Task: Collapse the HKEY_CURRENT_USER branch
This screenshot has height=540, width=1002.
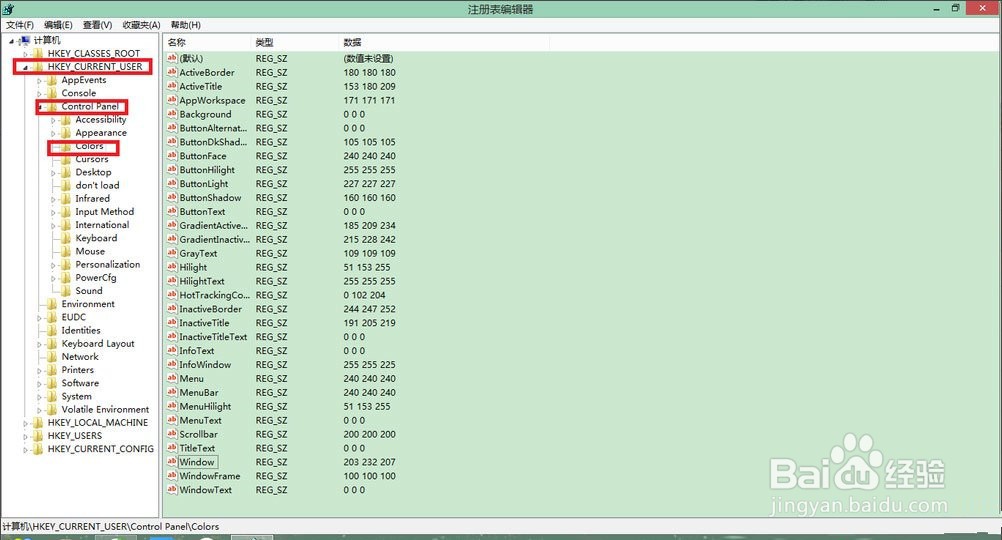Action: tap(26, 67)
